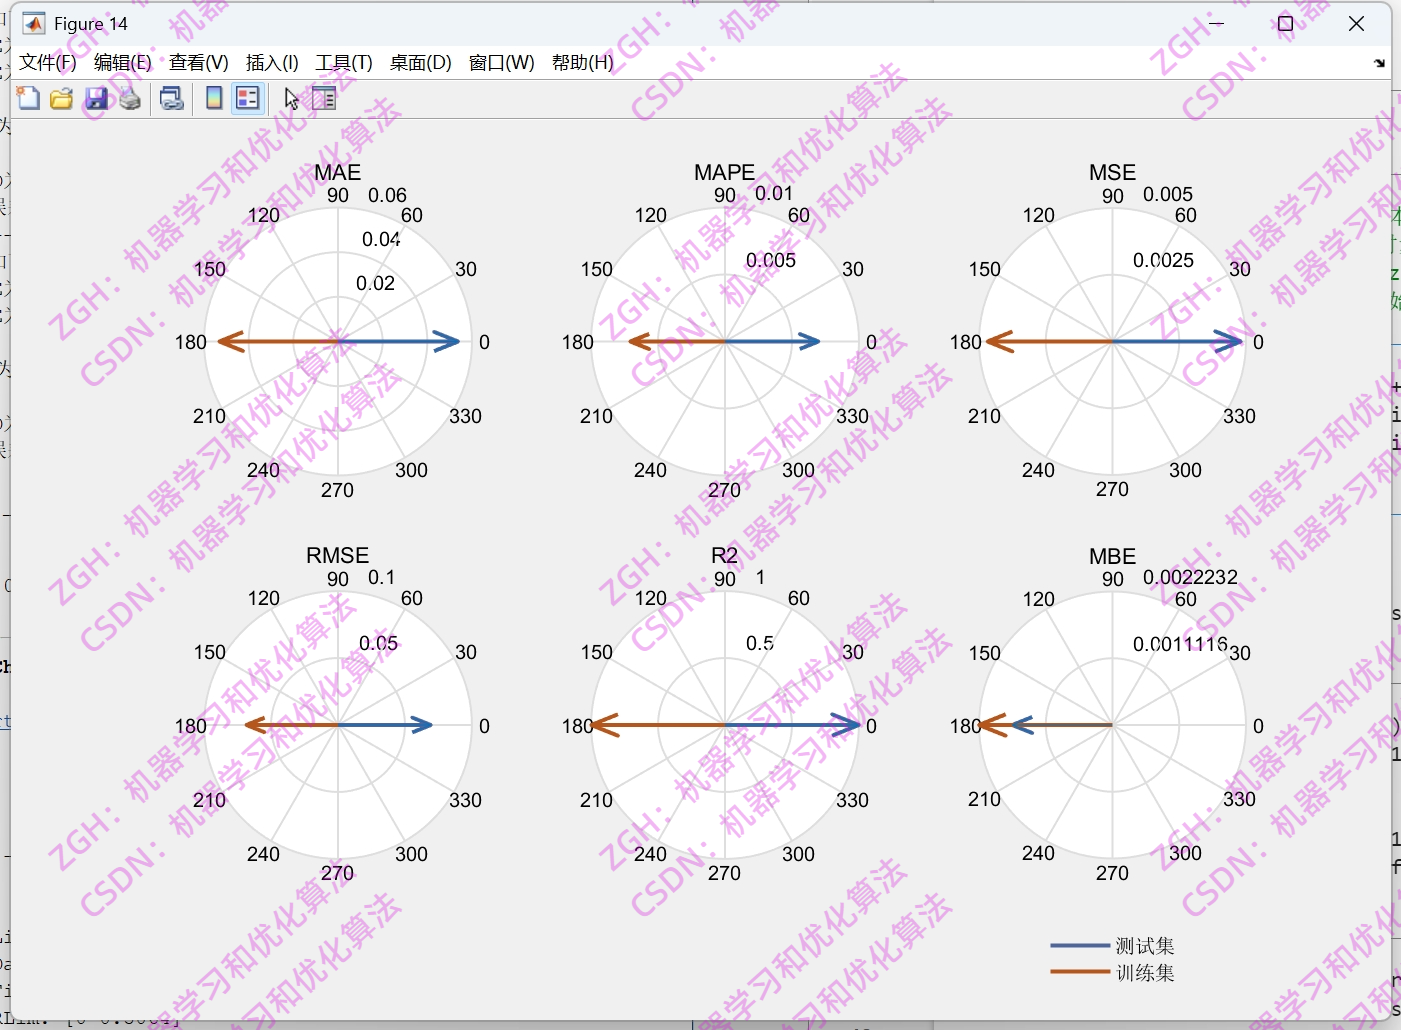Click the blue line sample beside 测试集 legend
This screenshot has width=1401, height=1030.
(x=1080, y=945)
